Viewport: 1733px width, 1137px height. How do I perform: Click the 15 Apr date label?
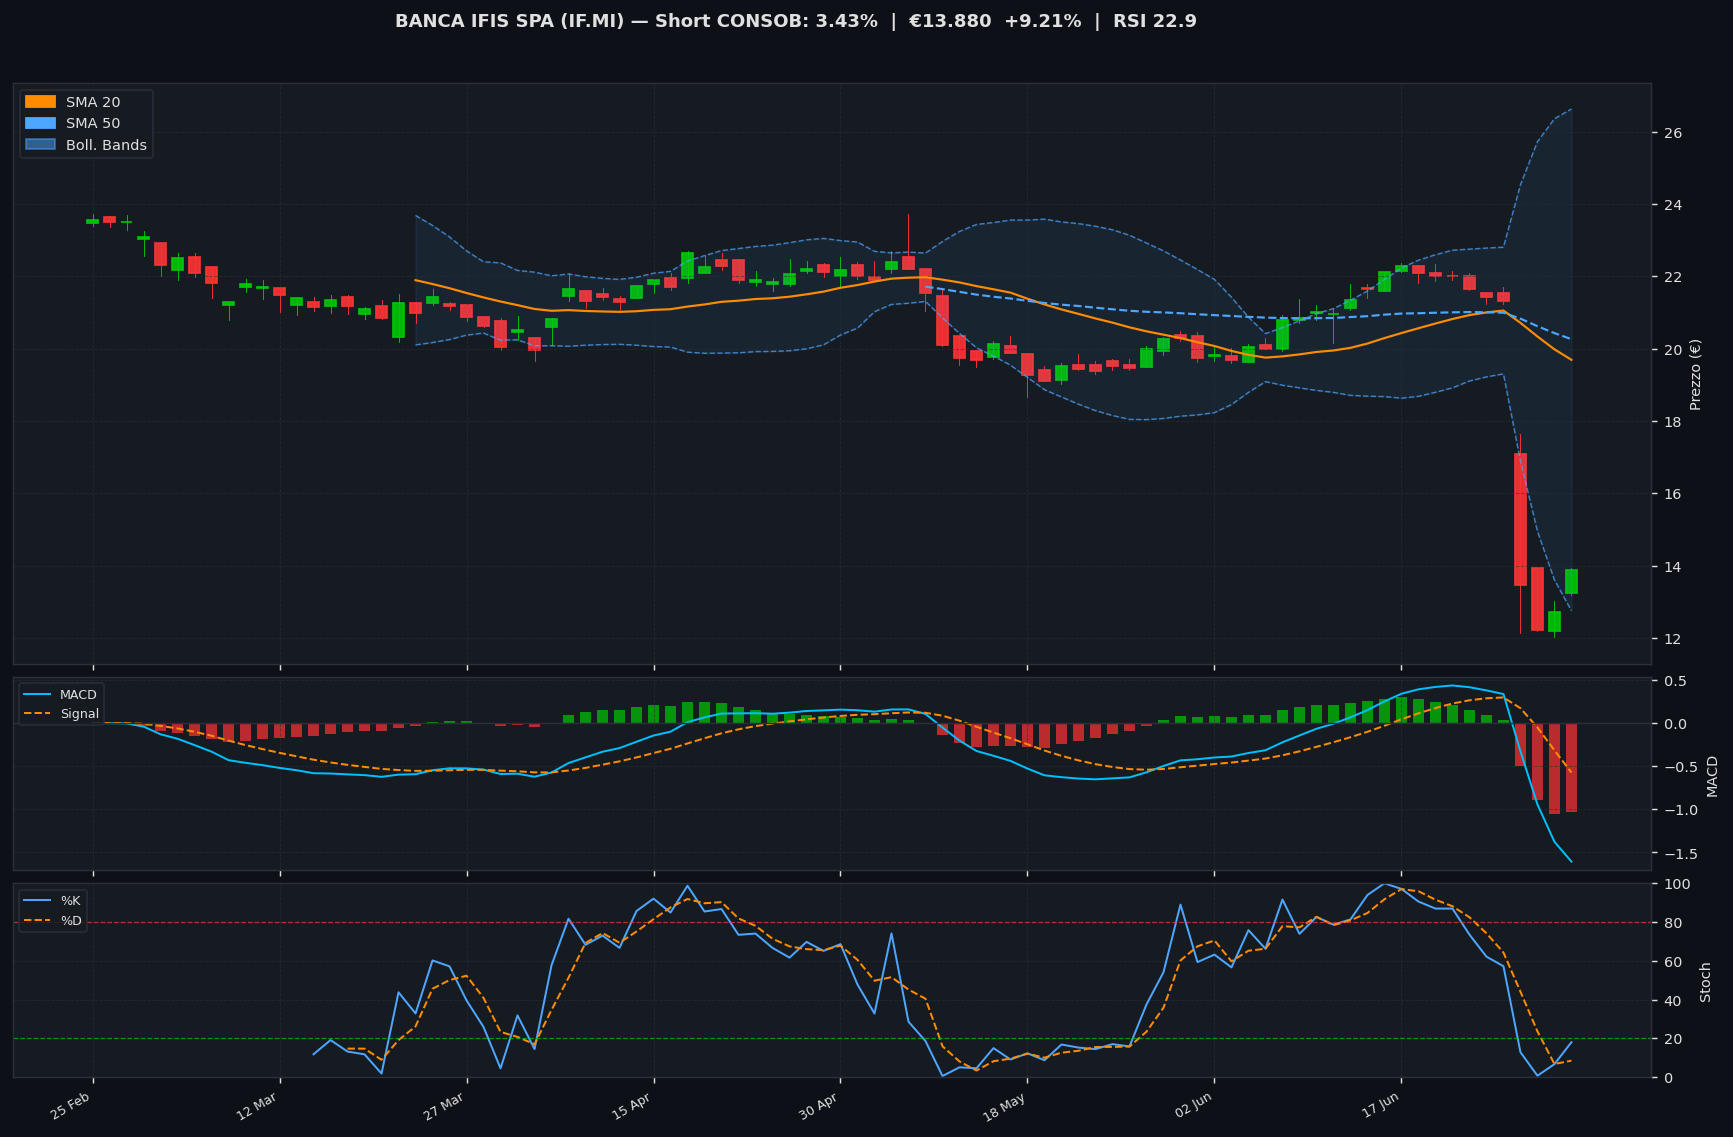point(631,1105)
